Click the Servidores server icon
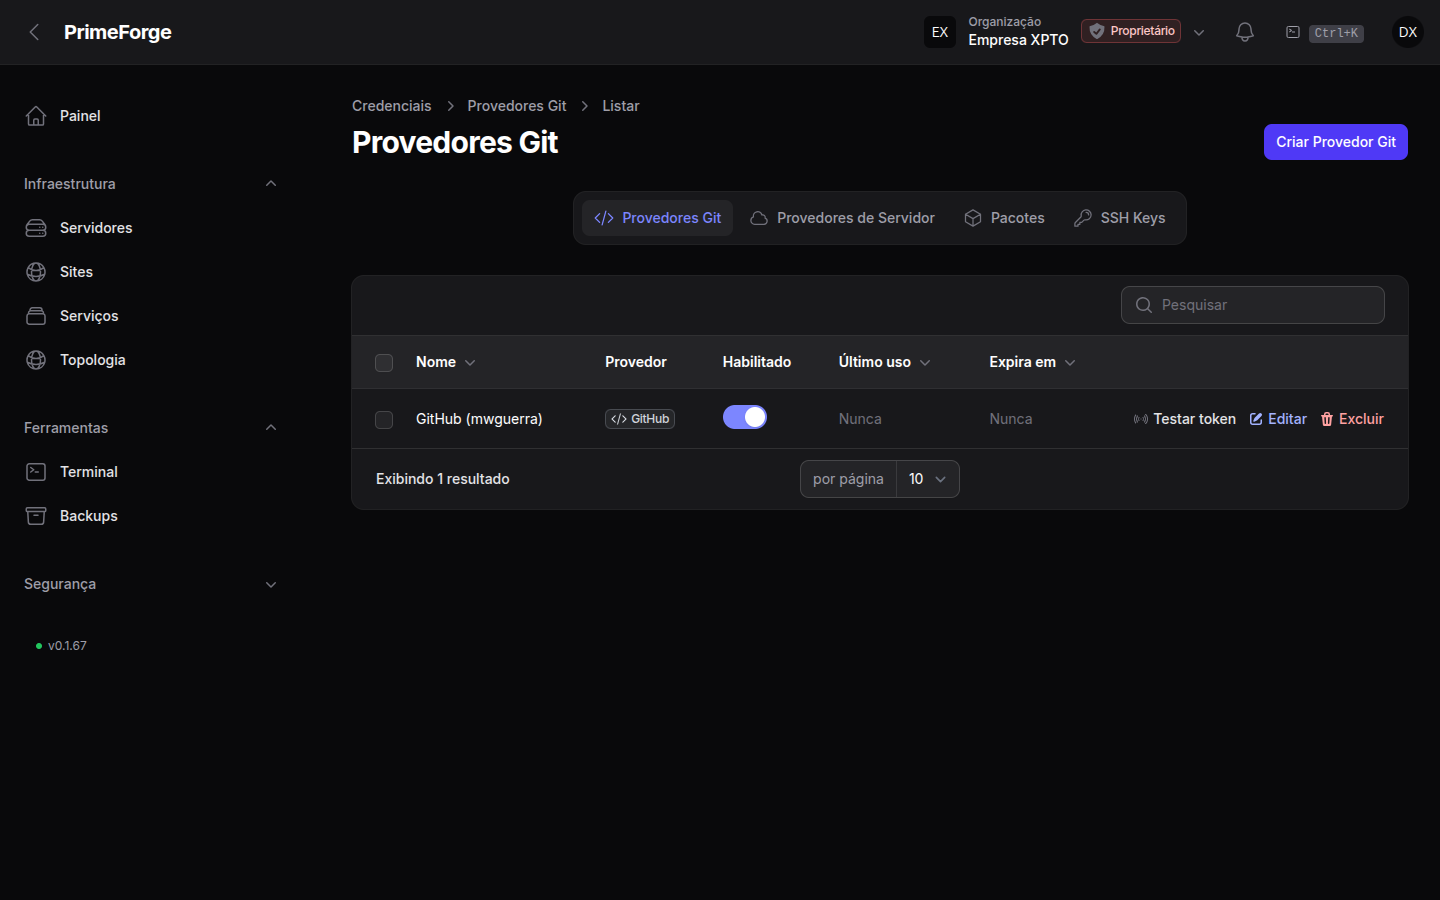Viewport: 1440px width, 900px height. [x=36, y=228]
